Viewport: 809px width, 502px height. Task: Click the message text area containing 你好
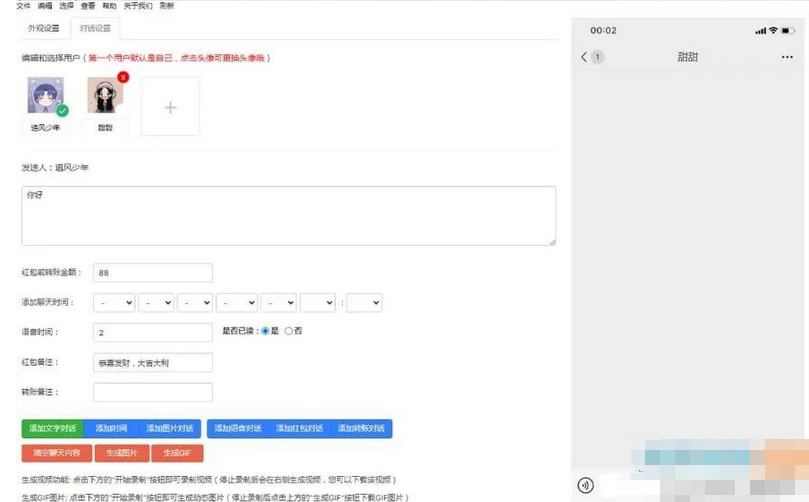pyautogui.click(x=289, y=216)
